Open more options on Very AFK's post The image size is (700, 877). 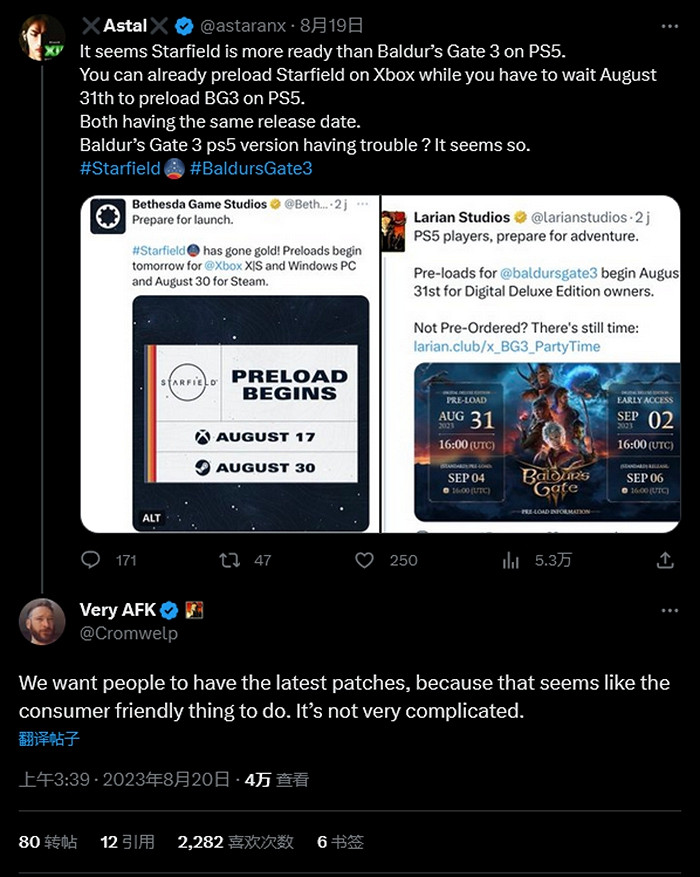coord(665,610)
